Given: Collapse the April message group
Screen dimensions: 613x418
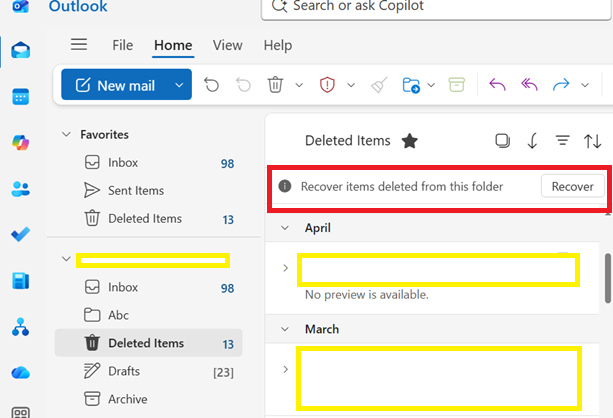Looking at the screenshot, I should click(x=285, y=228).
